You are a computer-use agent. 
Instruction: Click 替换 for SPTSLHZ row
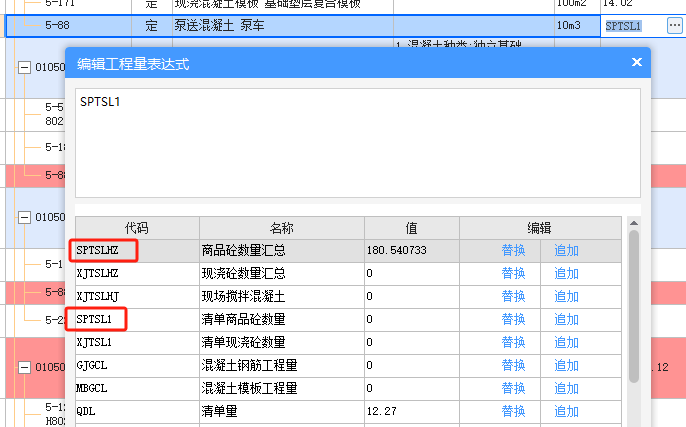click(x=513, y=250)
